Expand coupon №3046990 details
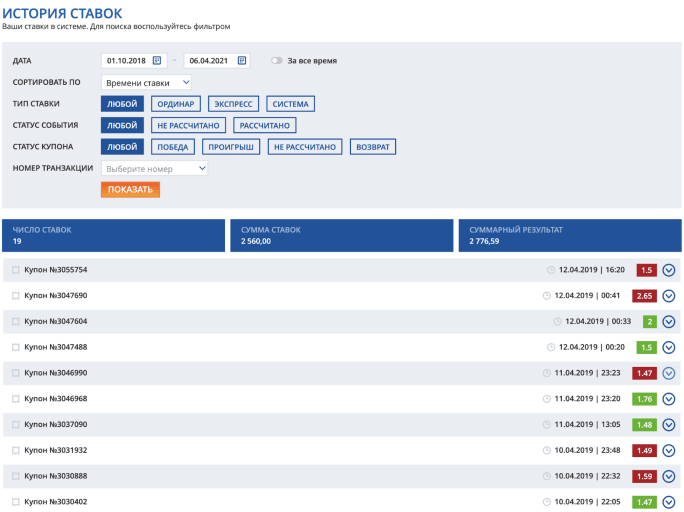The width and height of the screenshot is (684, 512). 669,373
